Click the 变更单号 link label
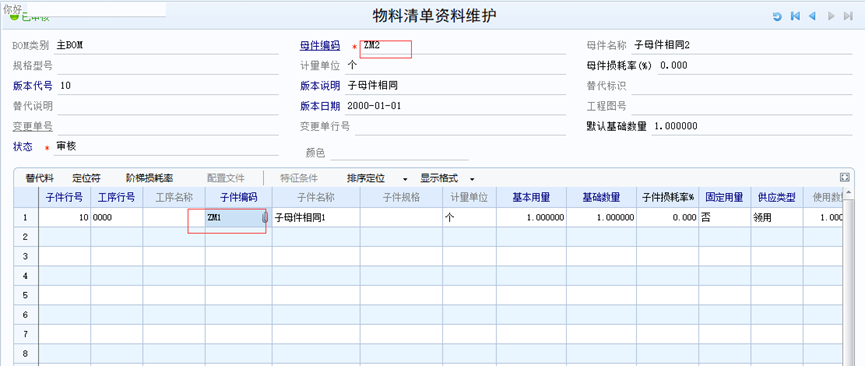This screenshot has height=366, width=865. [x=33, y=126]
